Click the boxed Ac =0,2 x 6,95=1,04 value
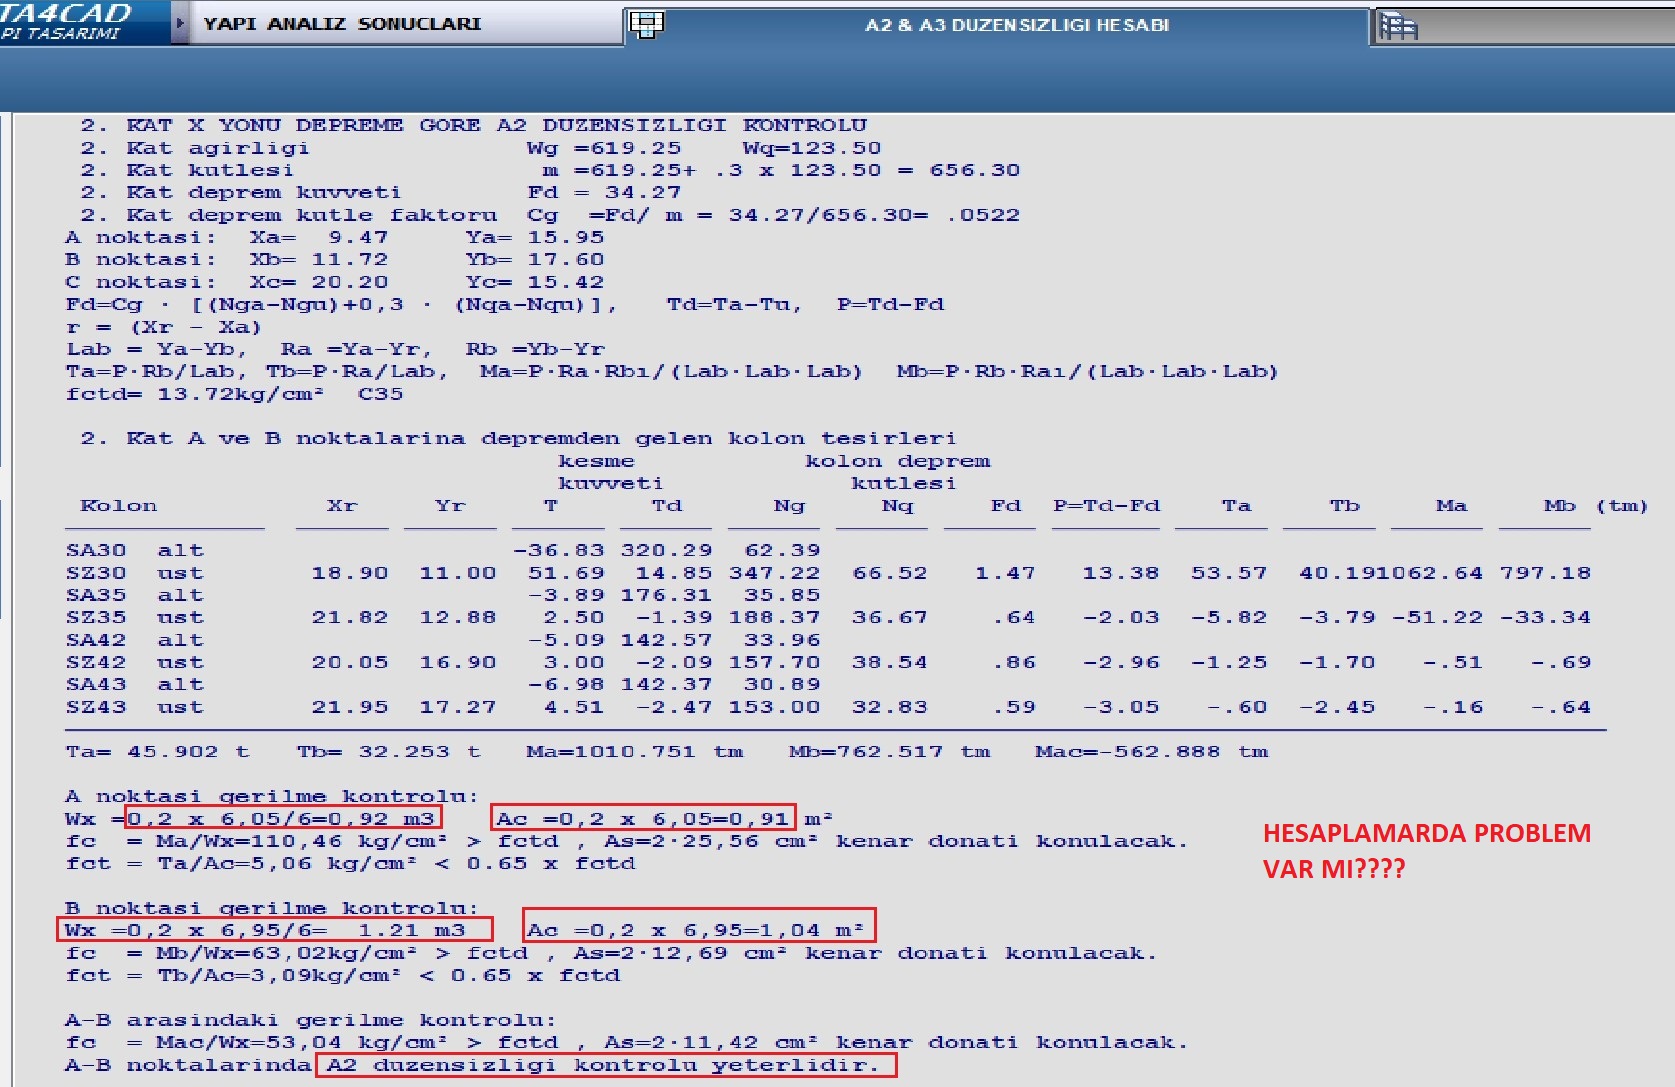The width and height of the screenshot is (1675, 1087). coord(699,930)
